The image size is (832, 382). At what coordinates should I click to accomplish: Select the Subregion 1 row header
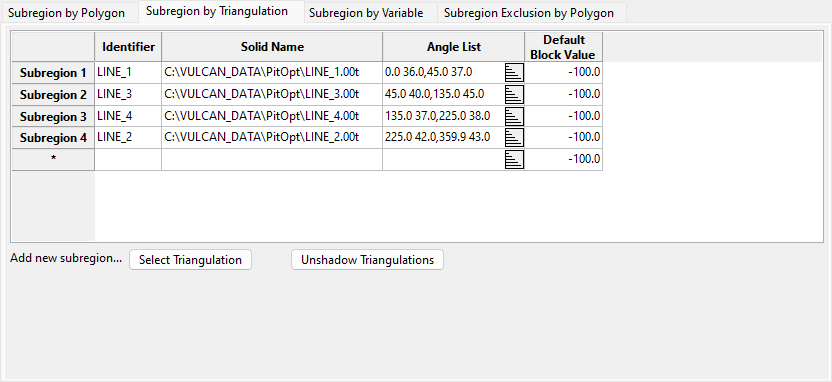tap(53, 73)
